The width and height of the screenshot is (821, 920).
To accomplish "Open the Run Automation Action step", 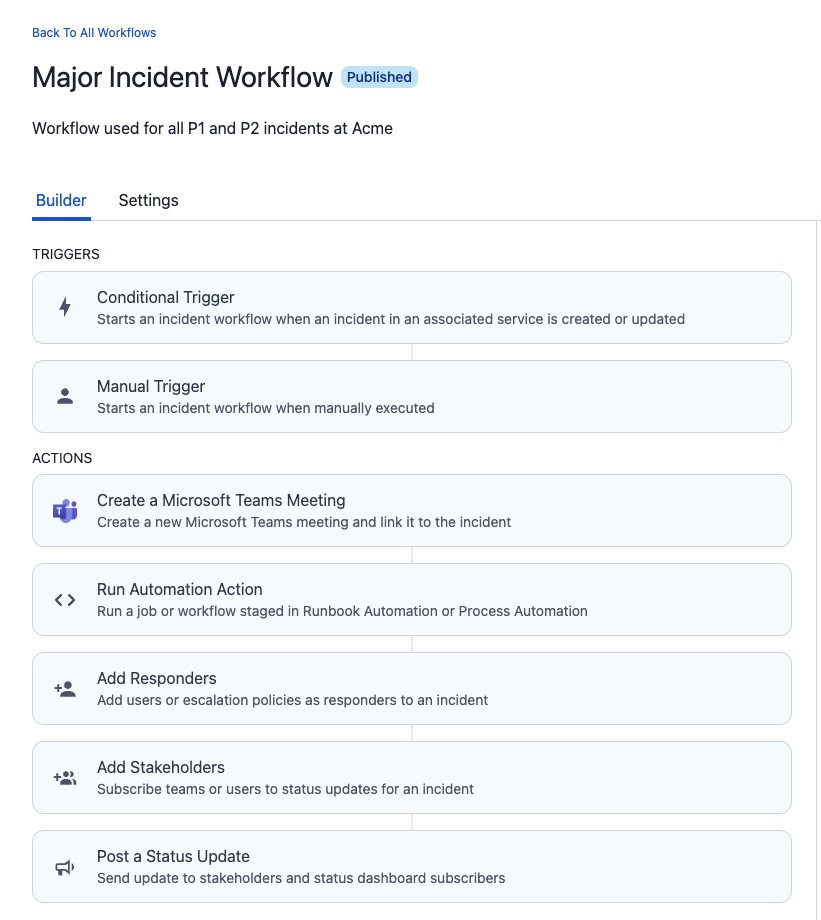I will point(410,599).
